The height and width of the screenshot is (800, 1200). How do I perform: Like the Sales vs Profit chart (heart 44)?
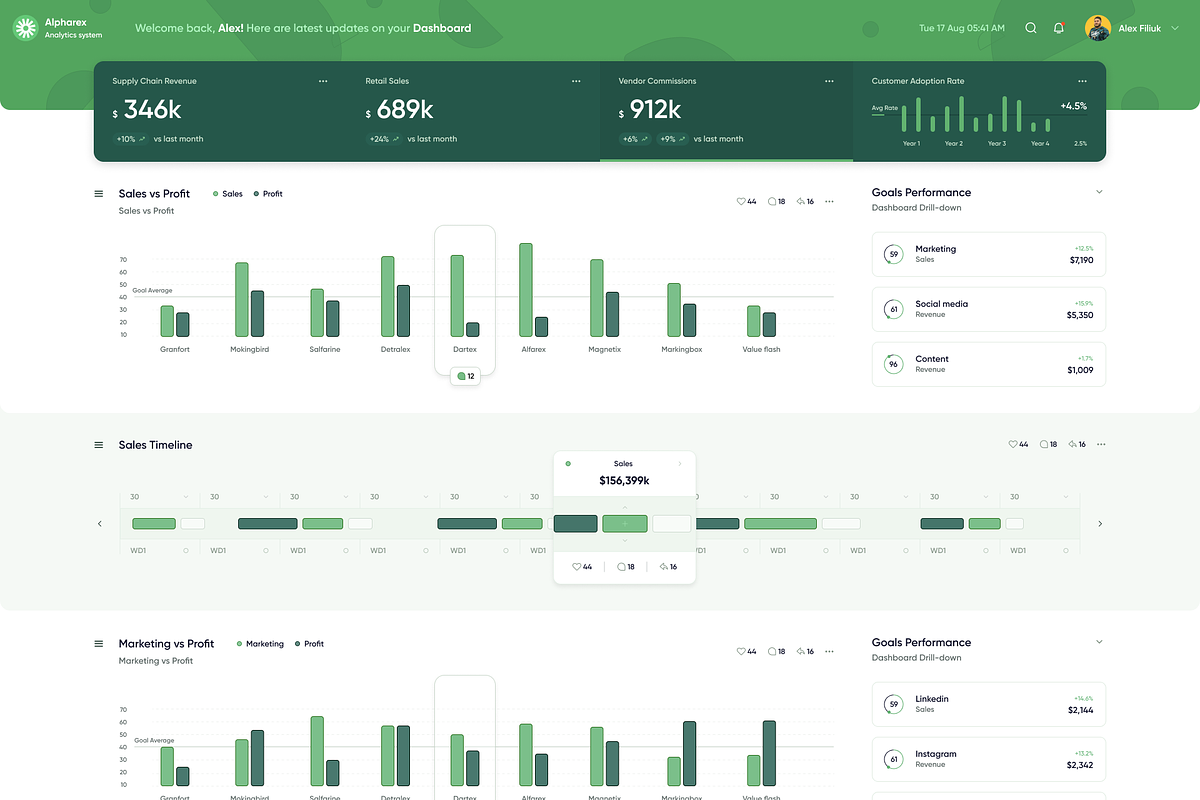pos(746,201)
